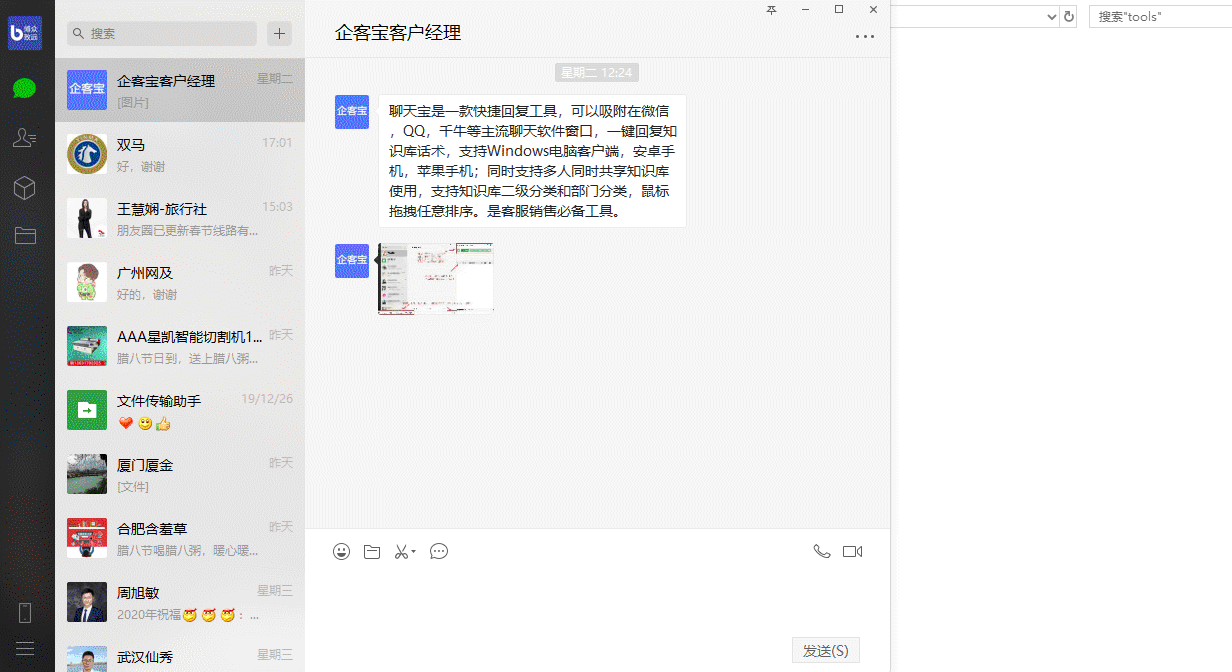Send a file with folder icon
The height and width of the screenshot is (672, 1232).
[372, 552]
